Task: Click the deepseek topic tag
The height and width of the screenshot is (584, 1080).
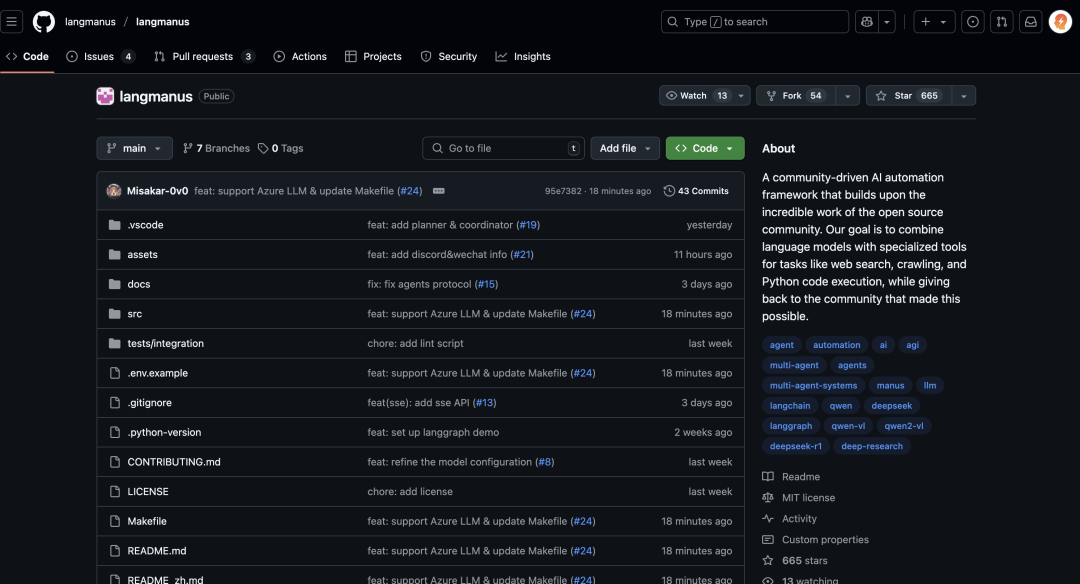Action: [x=890, y=406]
